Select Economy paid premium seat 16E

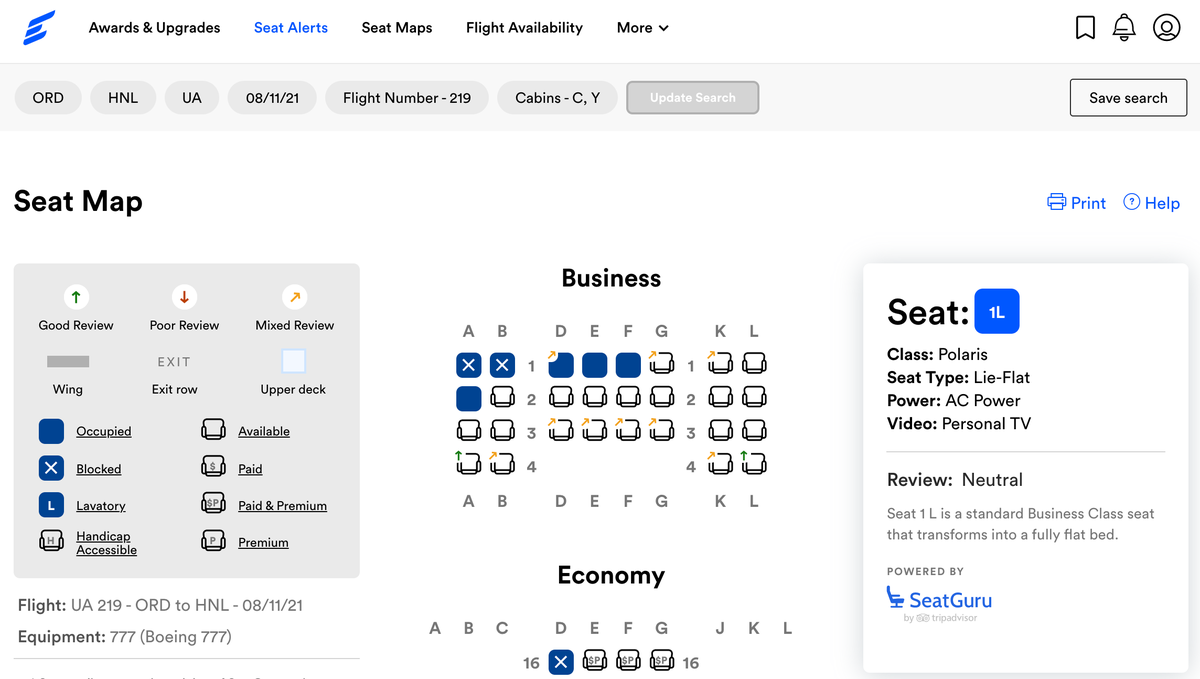595,662
